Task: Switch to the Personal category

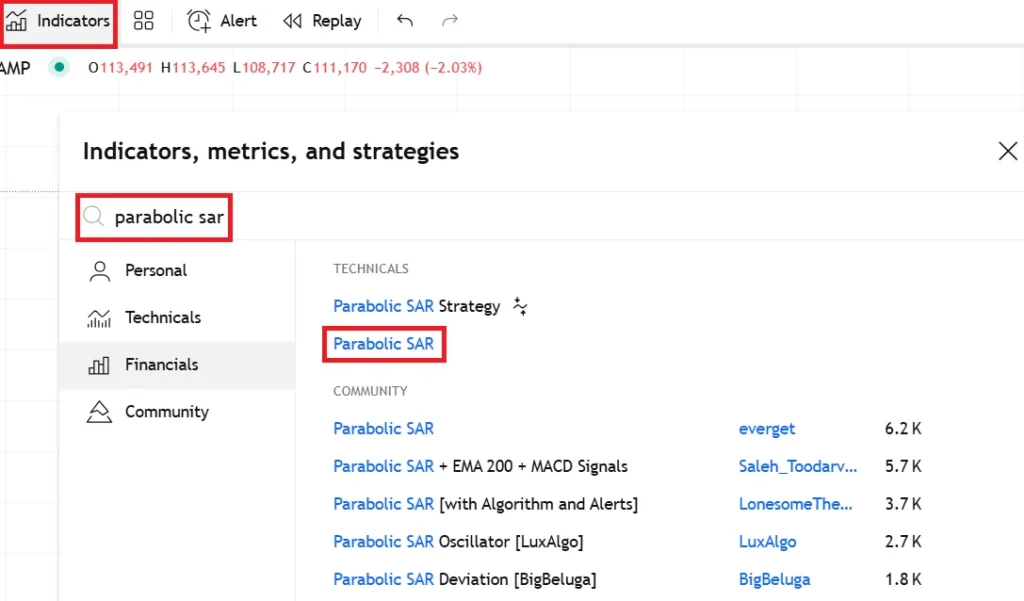Action: (x=155, y=270)
